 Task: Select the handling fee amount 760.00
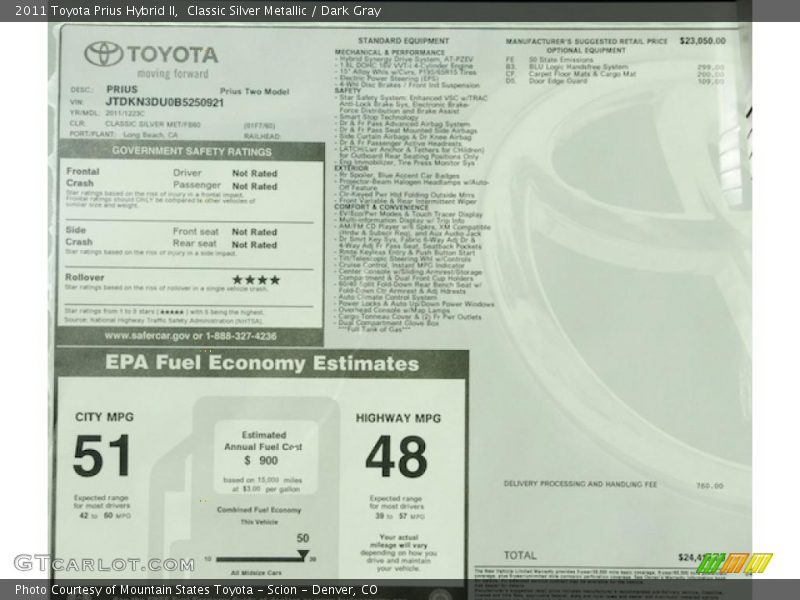click(710, 486)
